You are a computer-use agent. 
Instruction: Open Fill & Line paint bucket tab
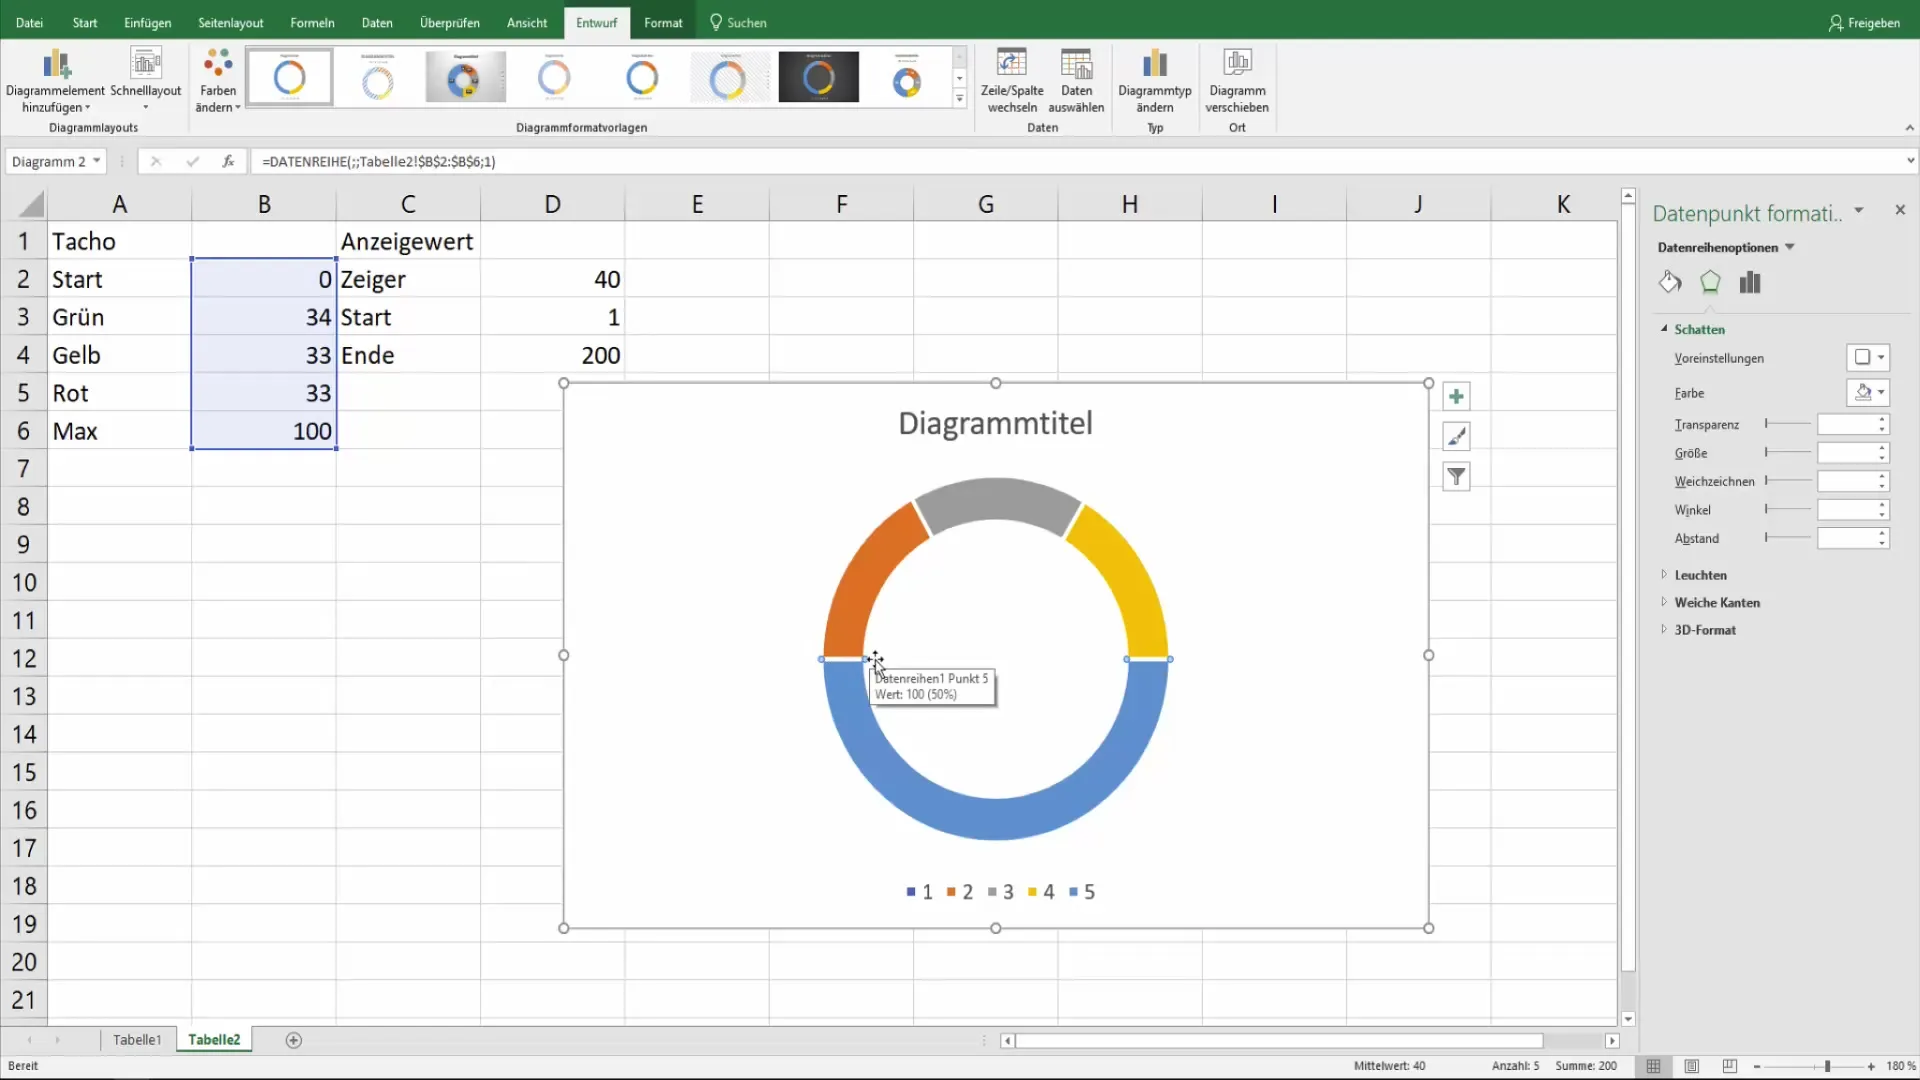click(x=1670, y=282)
